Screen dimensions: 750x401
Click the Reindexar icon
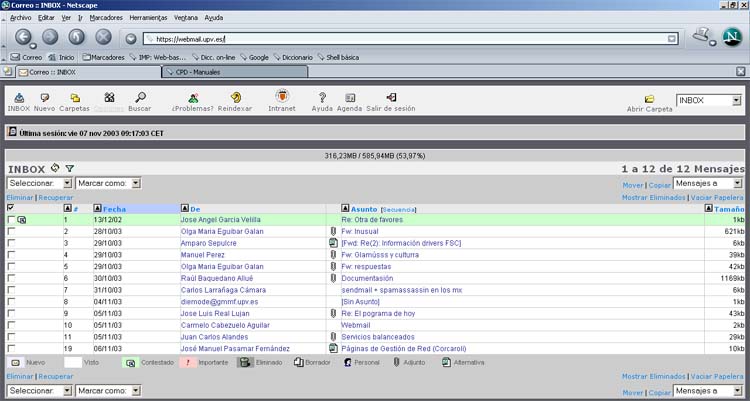[x=235, y=98]
